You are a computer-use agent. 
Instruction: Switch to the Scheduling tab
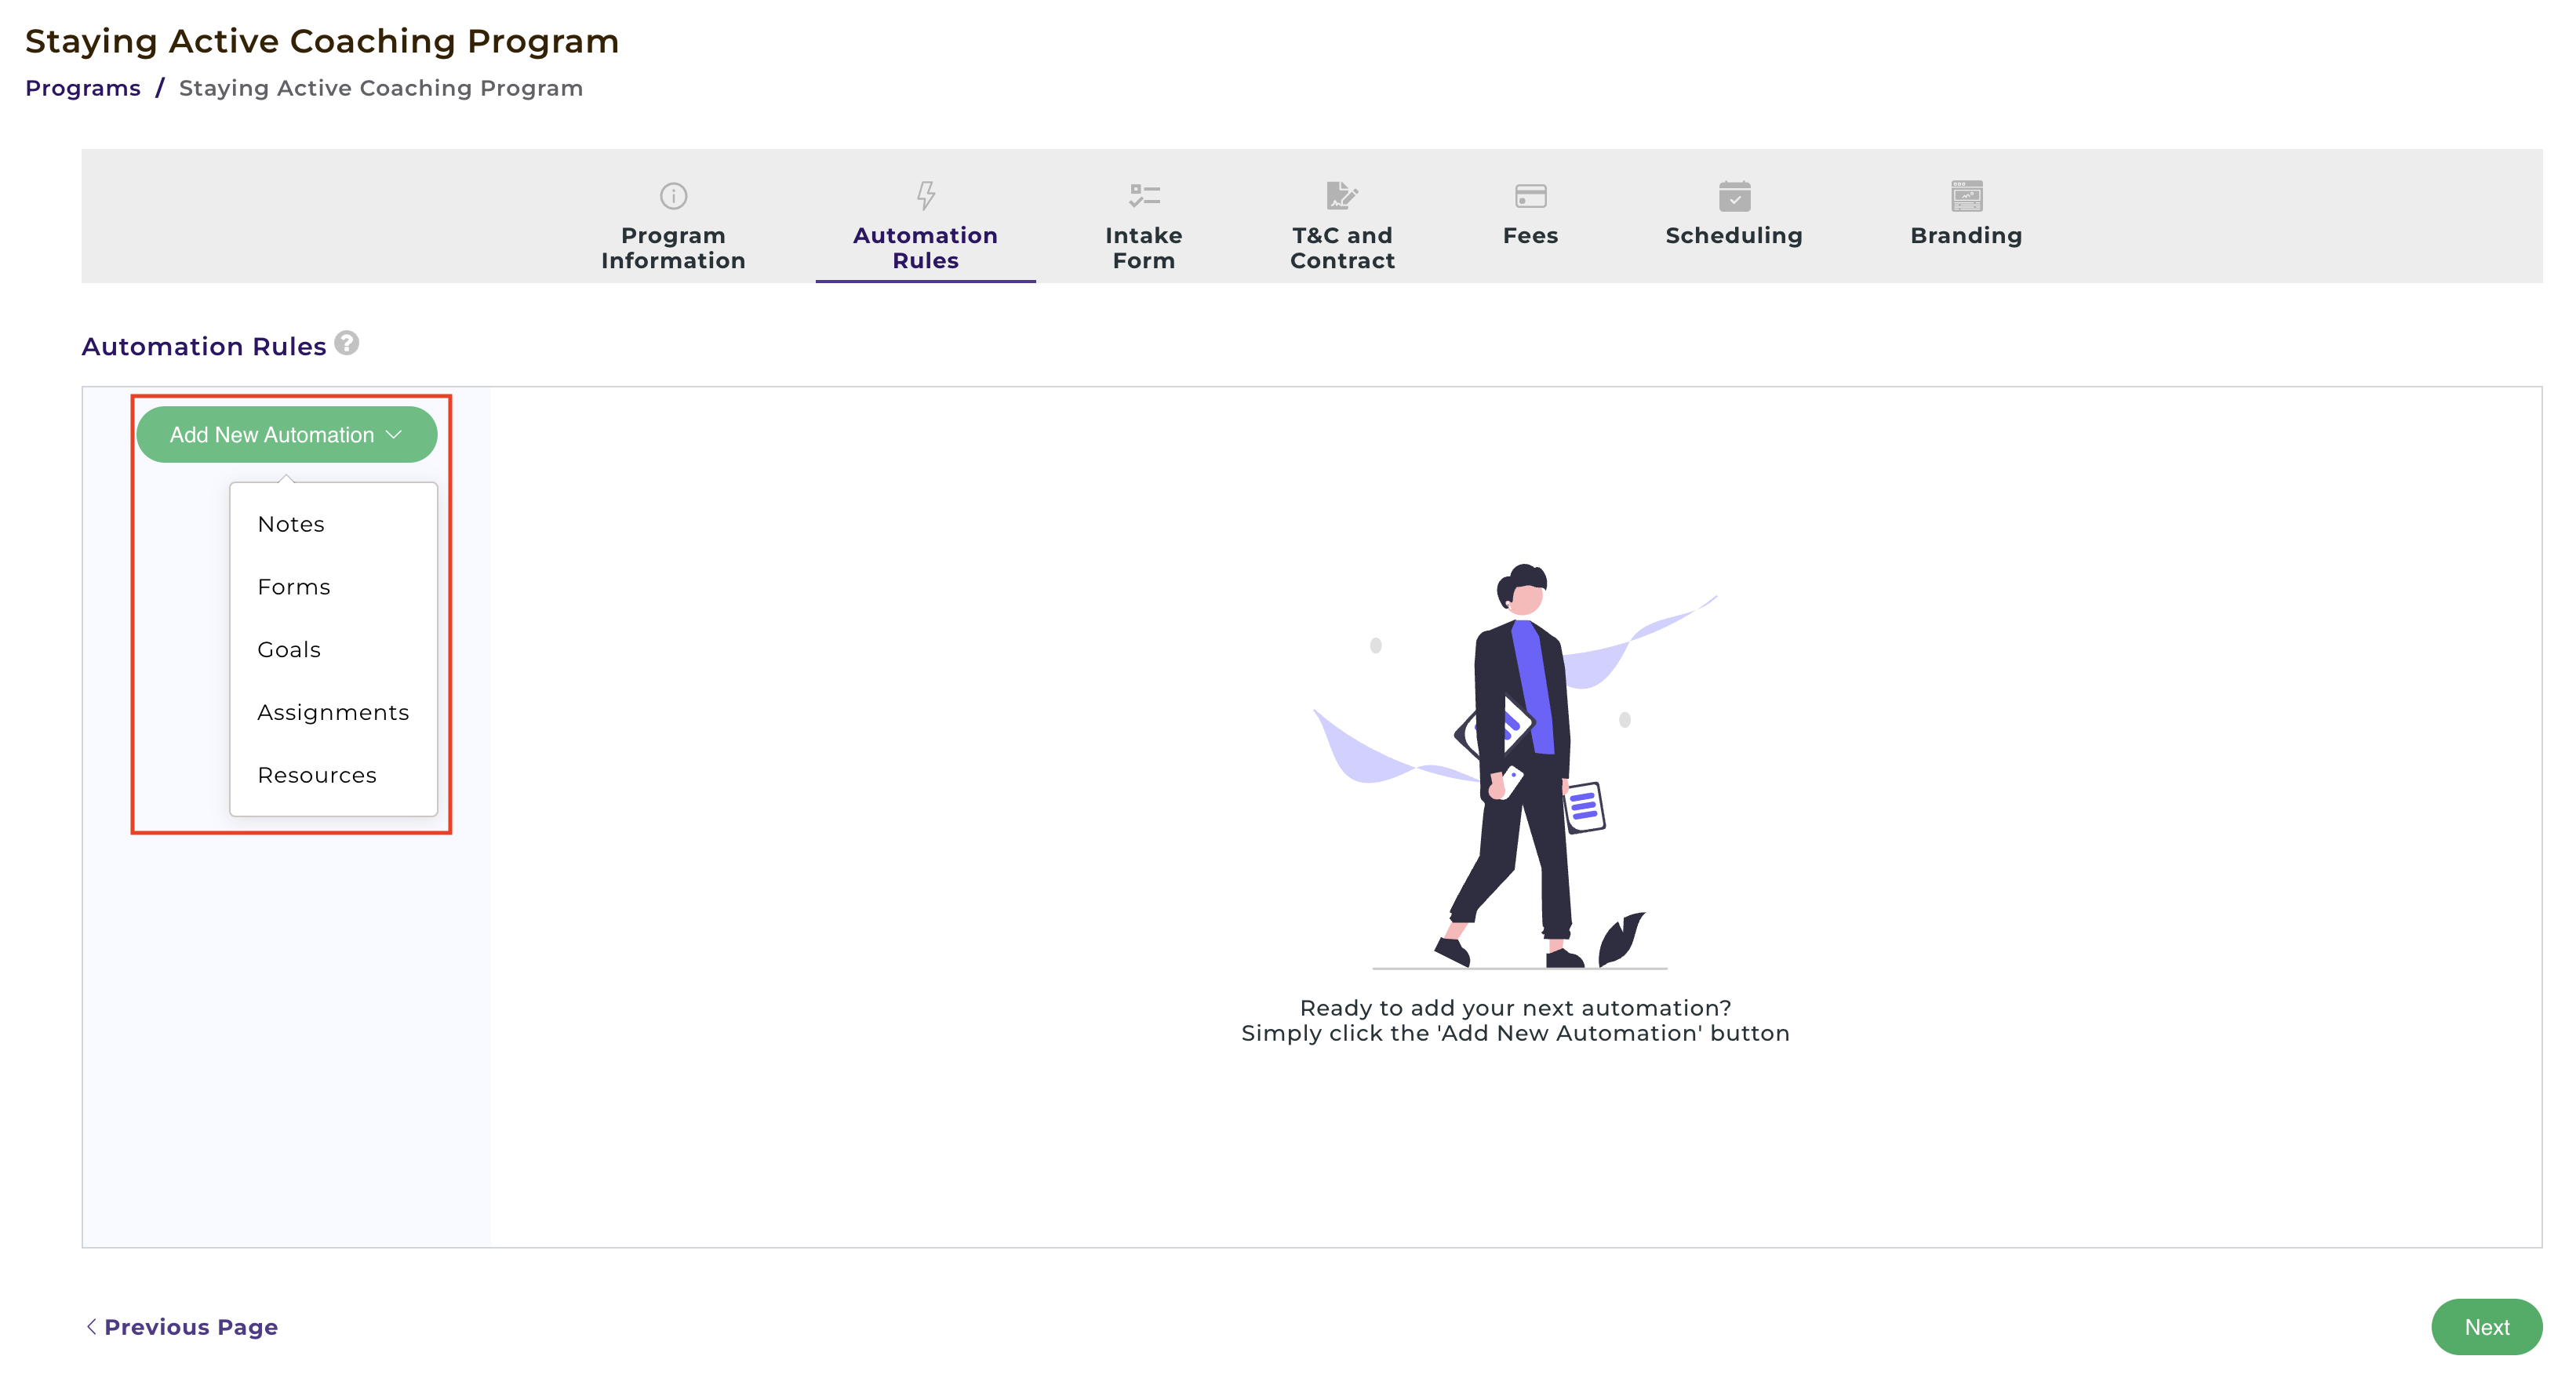[1734, 235]
